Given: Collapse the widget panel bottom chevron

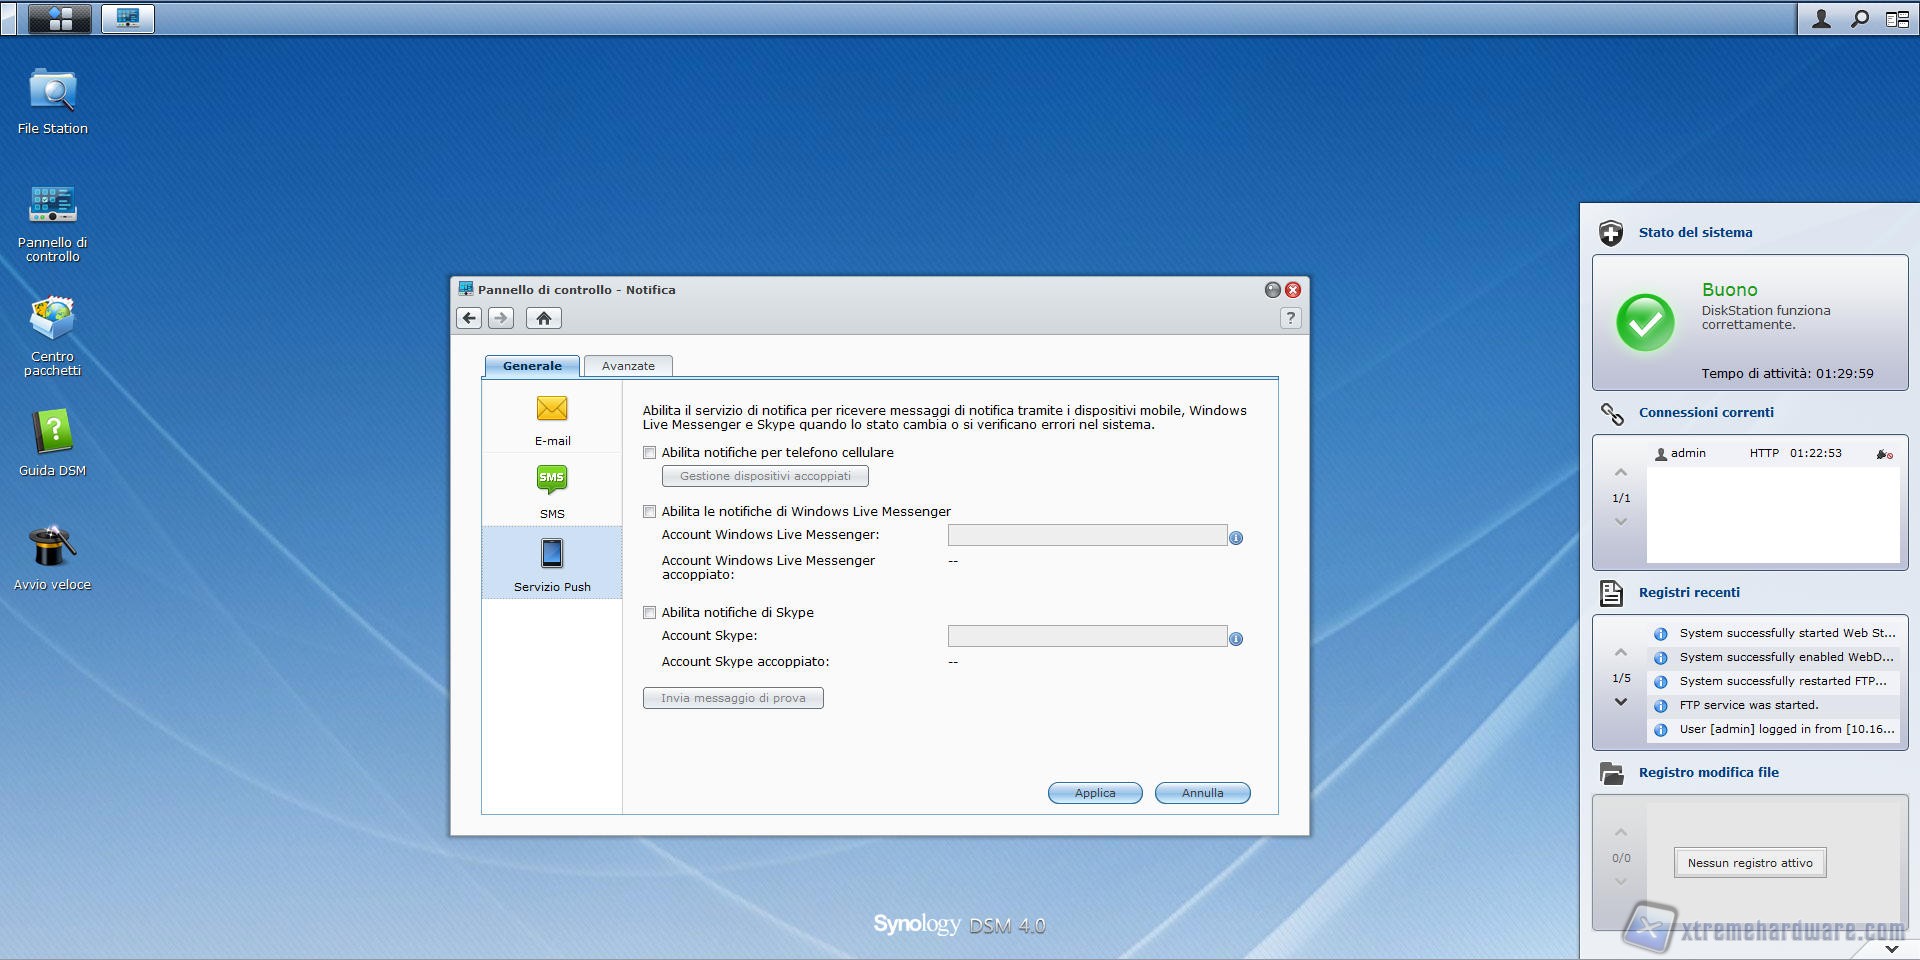Looking at the screenshot, I should tap(1891, 948).
